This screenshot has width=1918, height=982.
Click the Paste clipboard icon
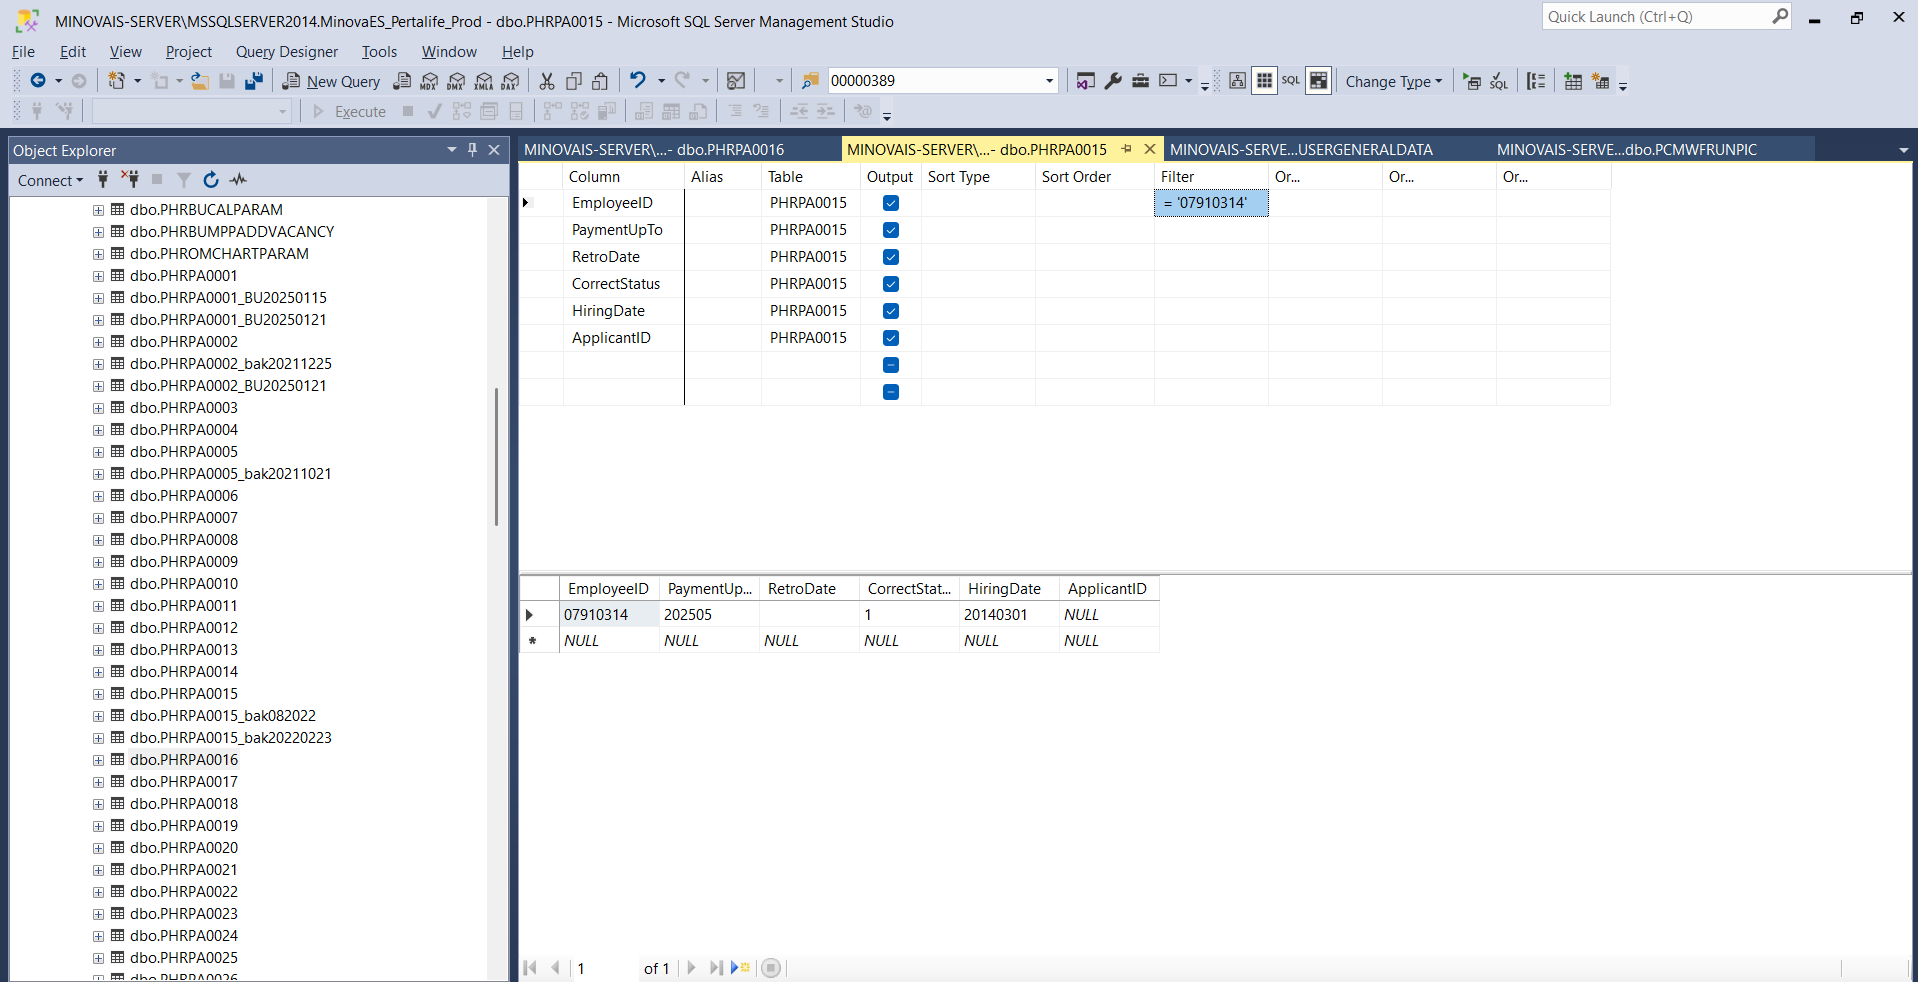(600, 81)
